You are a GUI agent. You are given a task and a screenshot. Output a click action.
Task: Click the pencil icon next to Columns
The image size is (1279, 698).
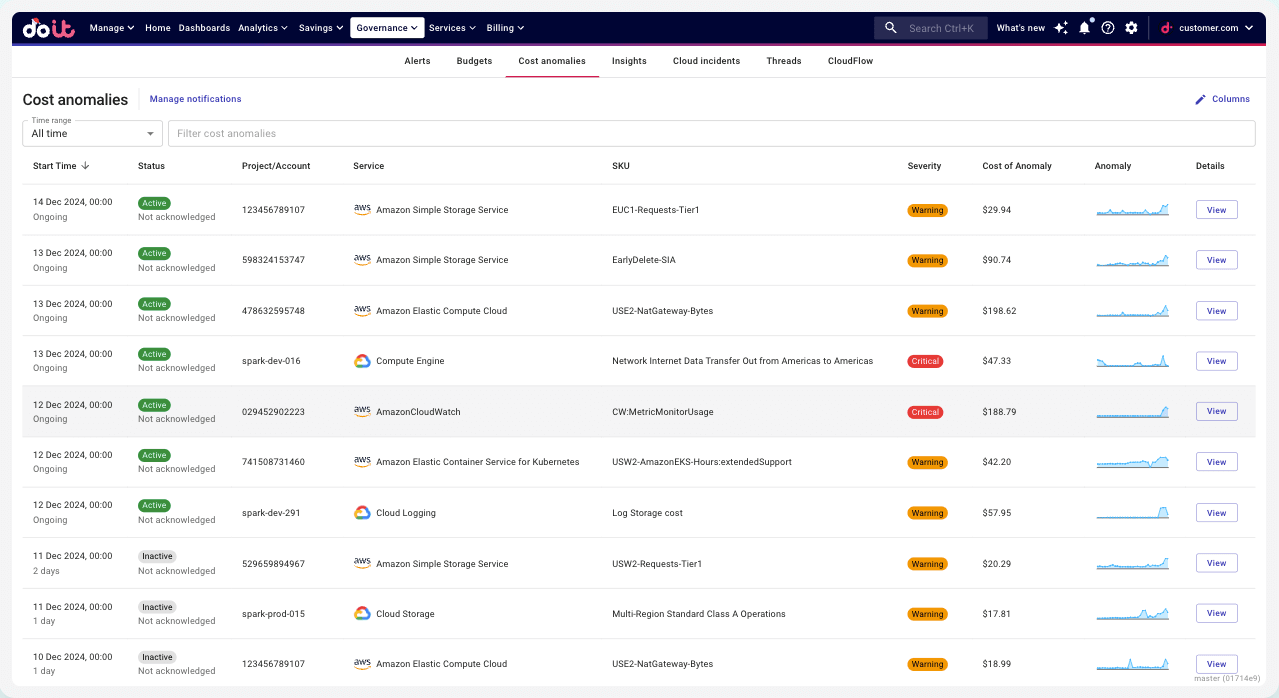coord(1200,99)
